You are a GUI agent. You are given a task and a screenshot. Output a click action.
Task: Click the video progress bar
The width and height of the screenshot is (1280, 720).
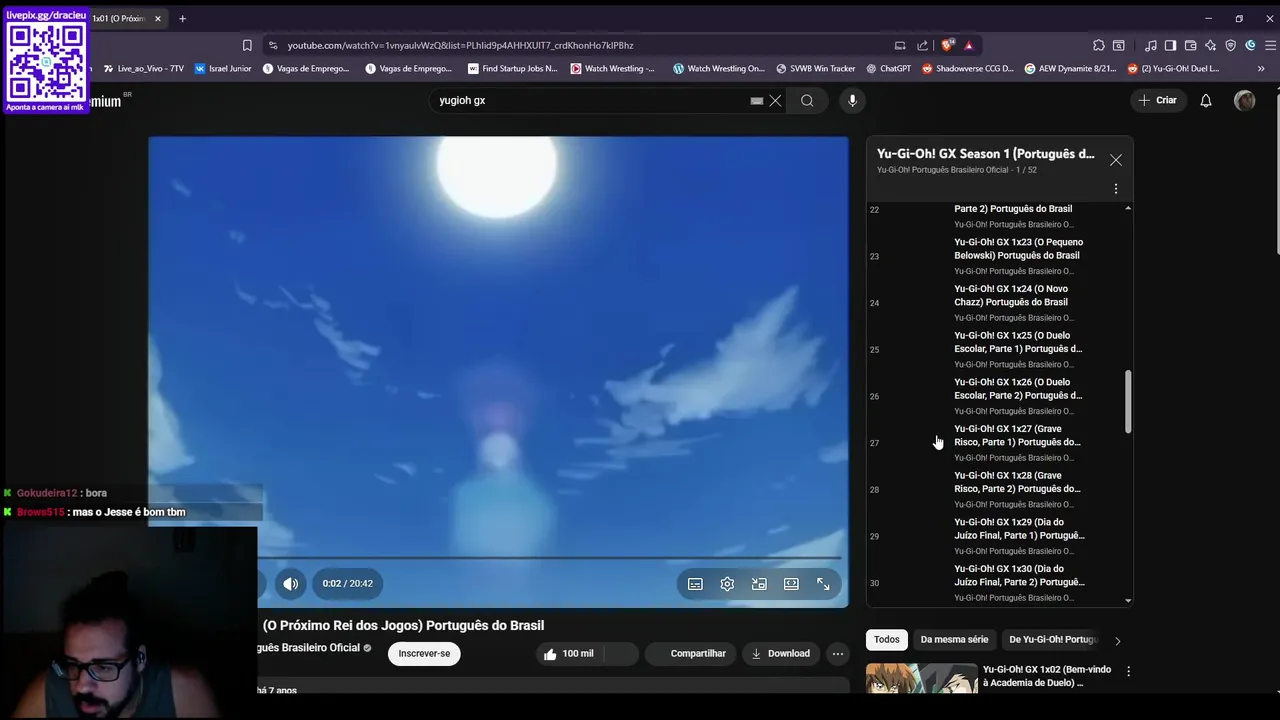tap(548, 557)
